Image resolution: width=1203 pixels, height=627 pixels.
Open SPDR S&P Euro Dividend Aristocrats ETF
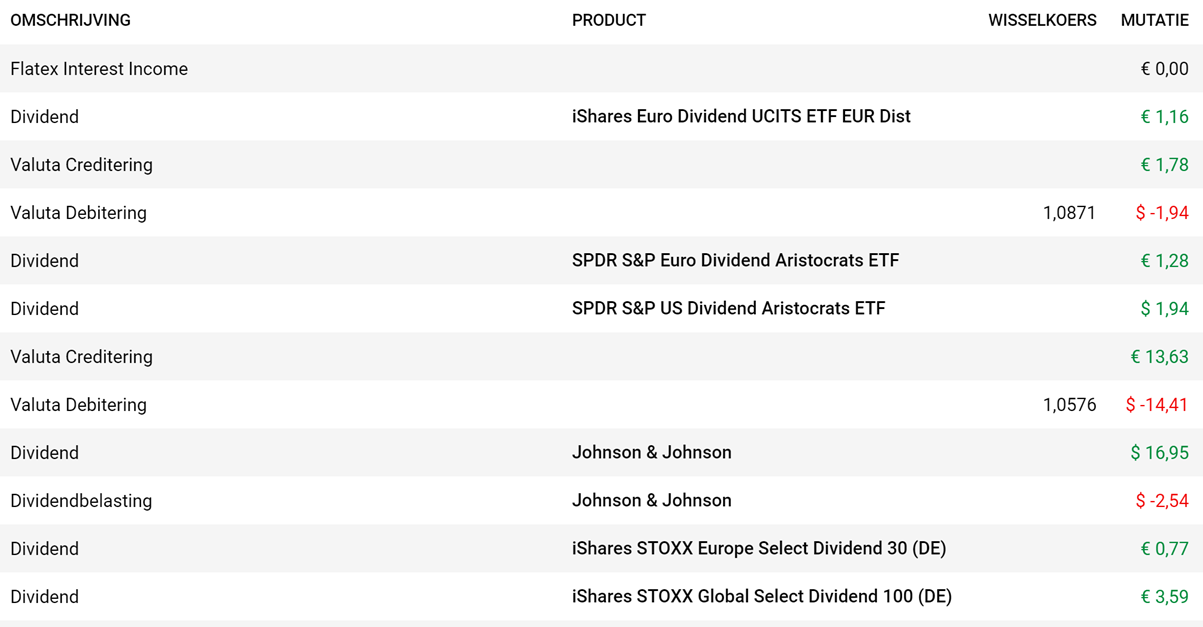click(x=735, y=261)
